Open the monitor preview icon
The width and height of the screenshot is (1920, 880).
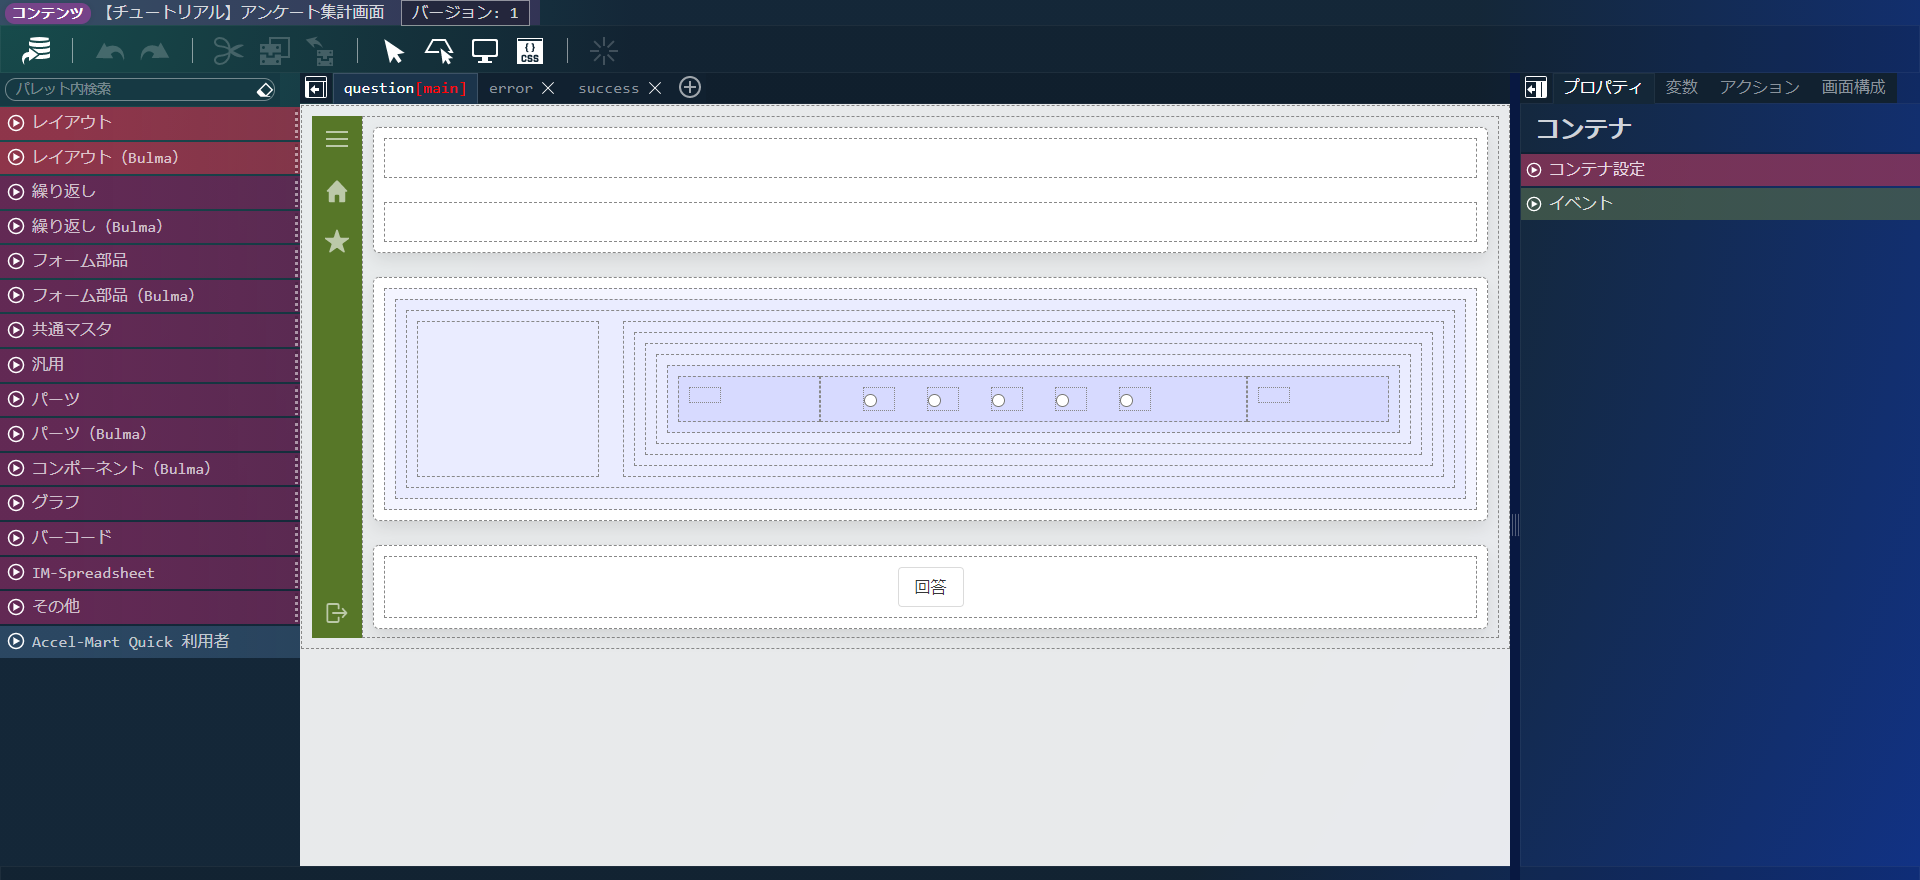[485, 51]
